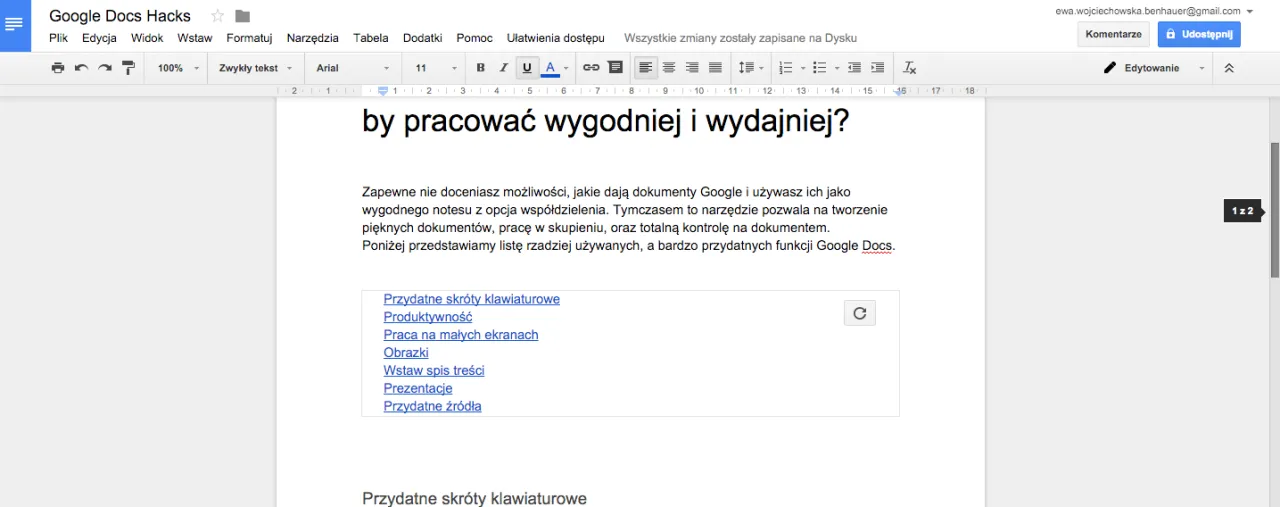
Task: Hide the menus with chevron icon
Action: [1229, 68]
